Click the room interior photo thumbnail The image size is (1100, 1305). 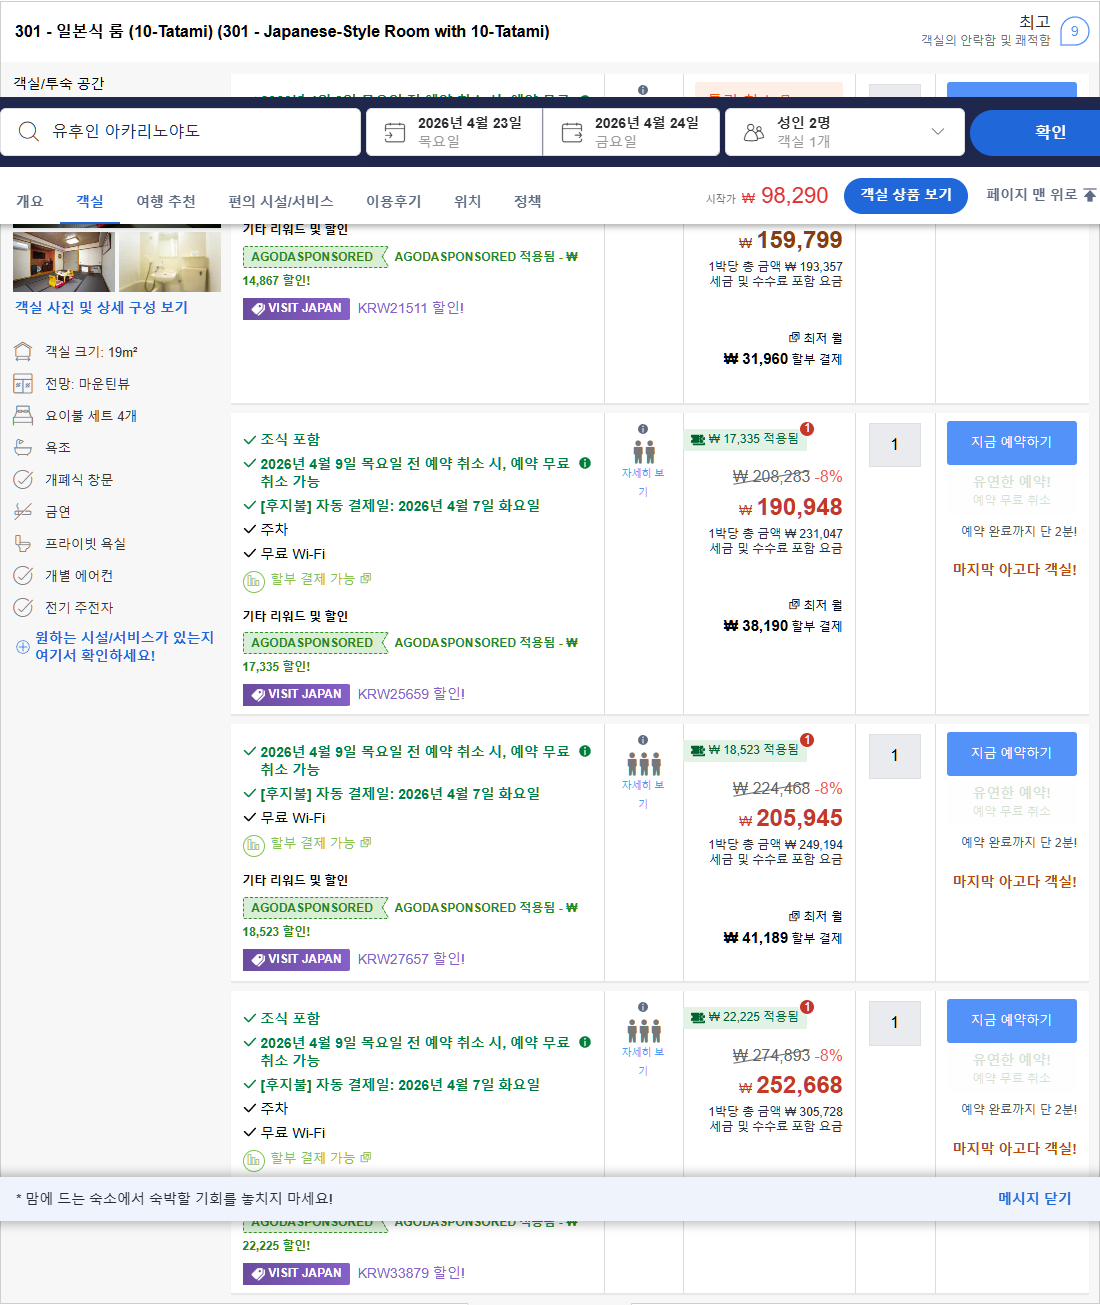[x=64, y=261]
